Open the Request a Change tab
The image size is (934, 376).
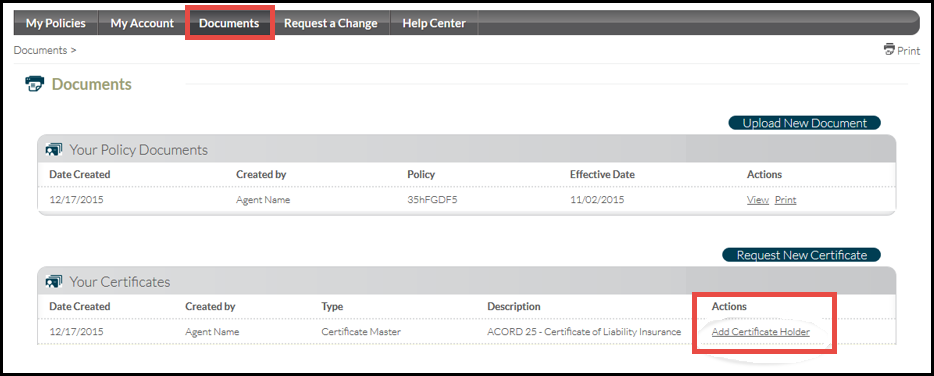(331, 23)
